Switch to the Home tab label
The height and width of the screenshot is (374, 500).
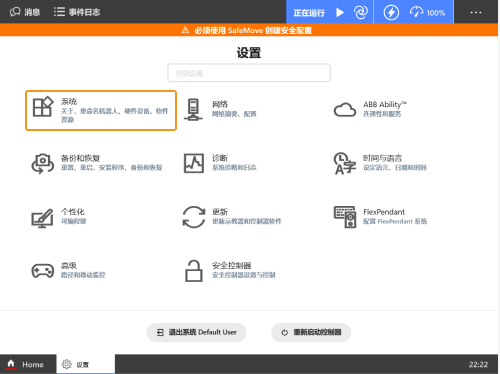click(33, 365)
